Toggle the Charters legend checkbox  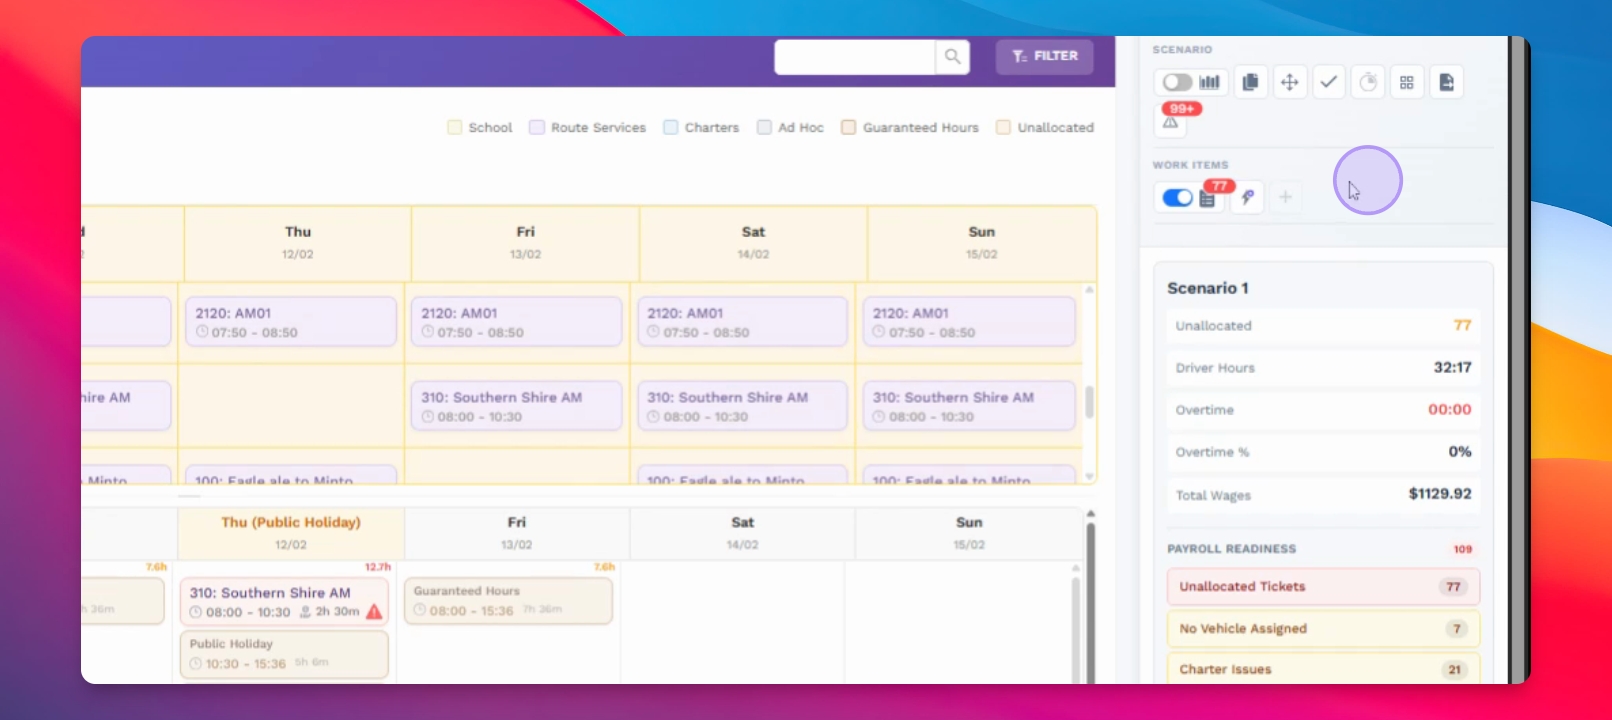pyautogui.click(x=671, y=127)
